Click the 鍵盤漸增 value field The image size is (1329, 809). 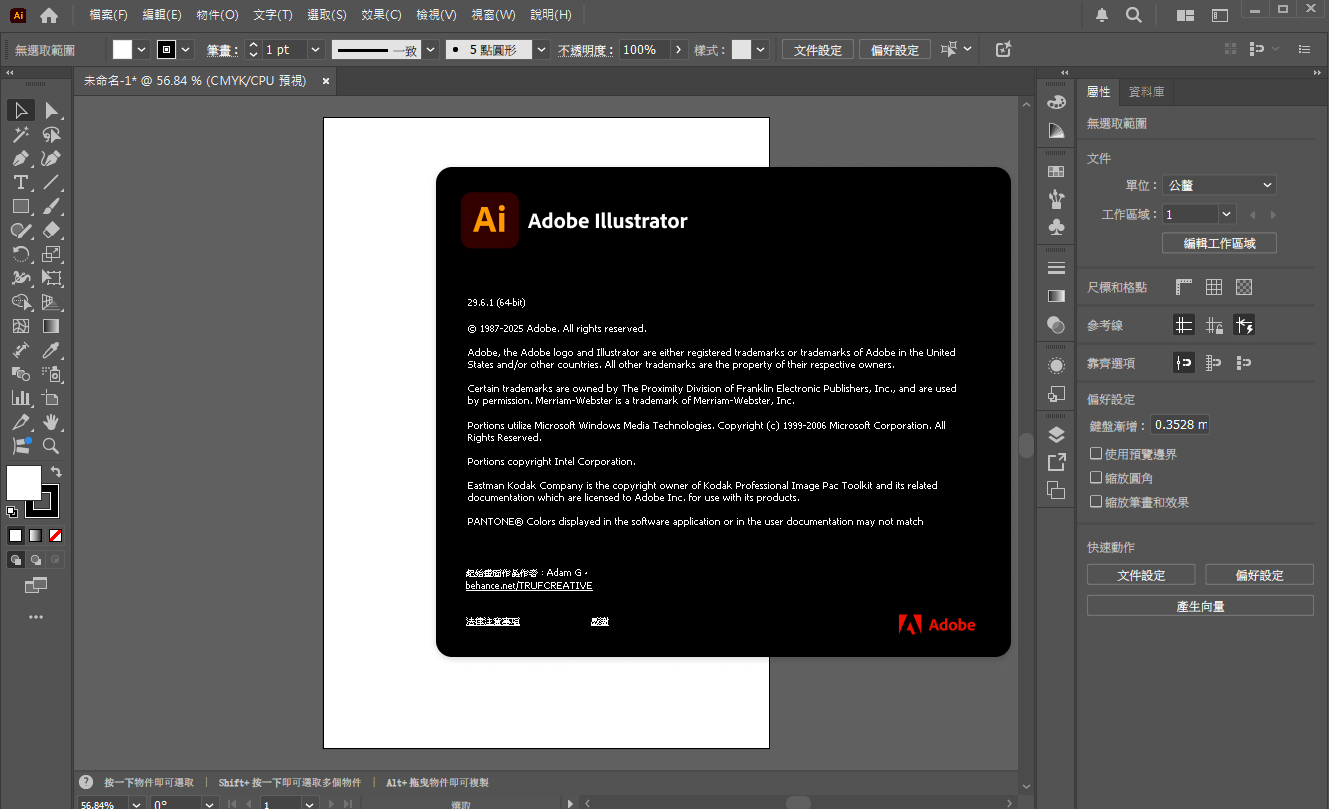tap(1180, 425)
